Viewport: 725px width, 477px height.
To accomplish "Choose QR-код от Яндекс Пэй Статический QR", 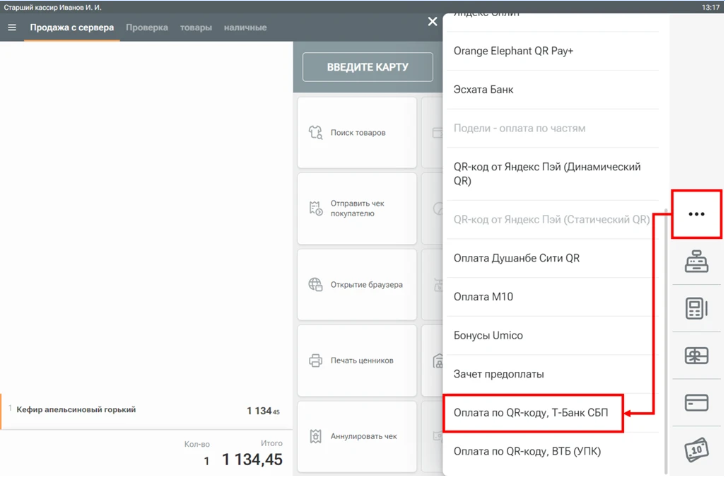I will pos(553,220).
